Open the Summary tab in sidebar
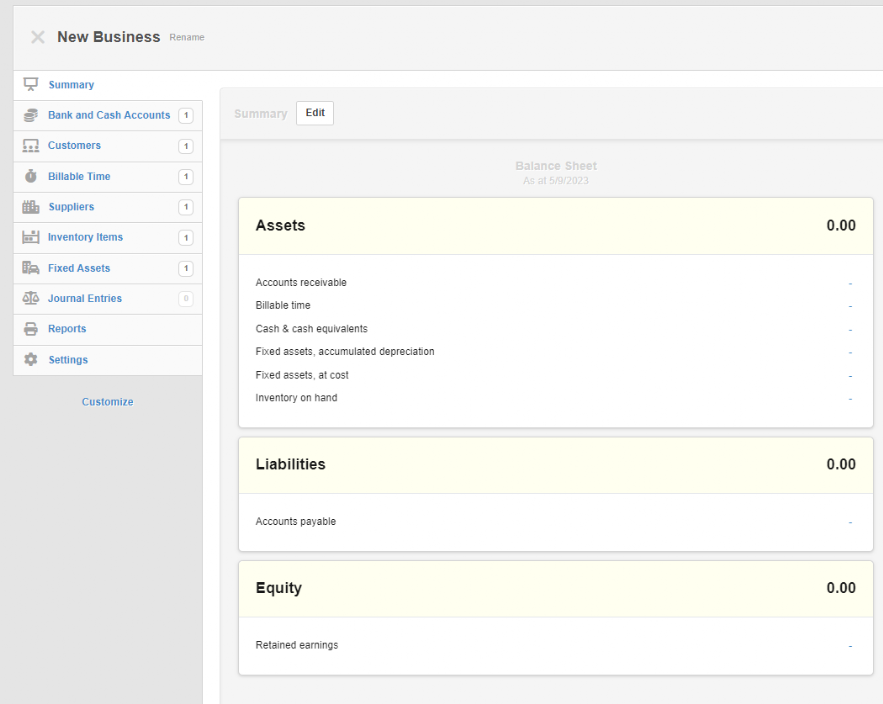Image resolution: width=883 pixels, height=704 pixels. pyautogui.click(x=108, y=85)
